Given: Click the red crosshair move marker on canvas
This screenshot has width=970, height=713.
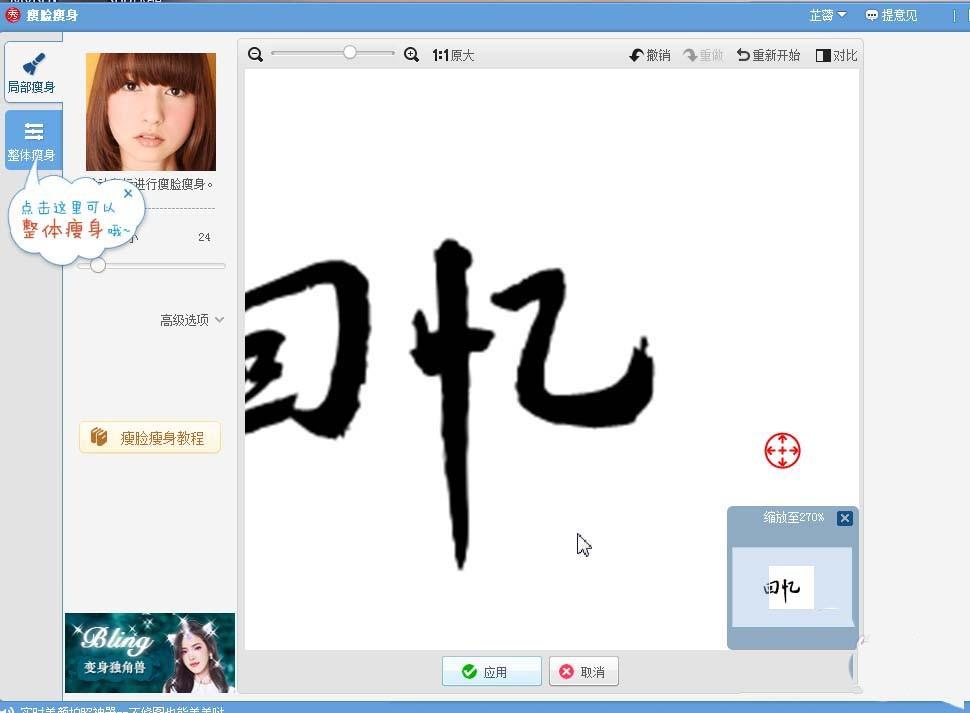Looking at the screenshot, I should [782, 451].
